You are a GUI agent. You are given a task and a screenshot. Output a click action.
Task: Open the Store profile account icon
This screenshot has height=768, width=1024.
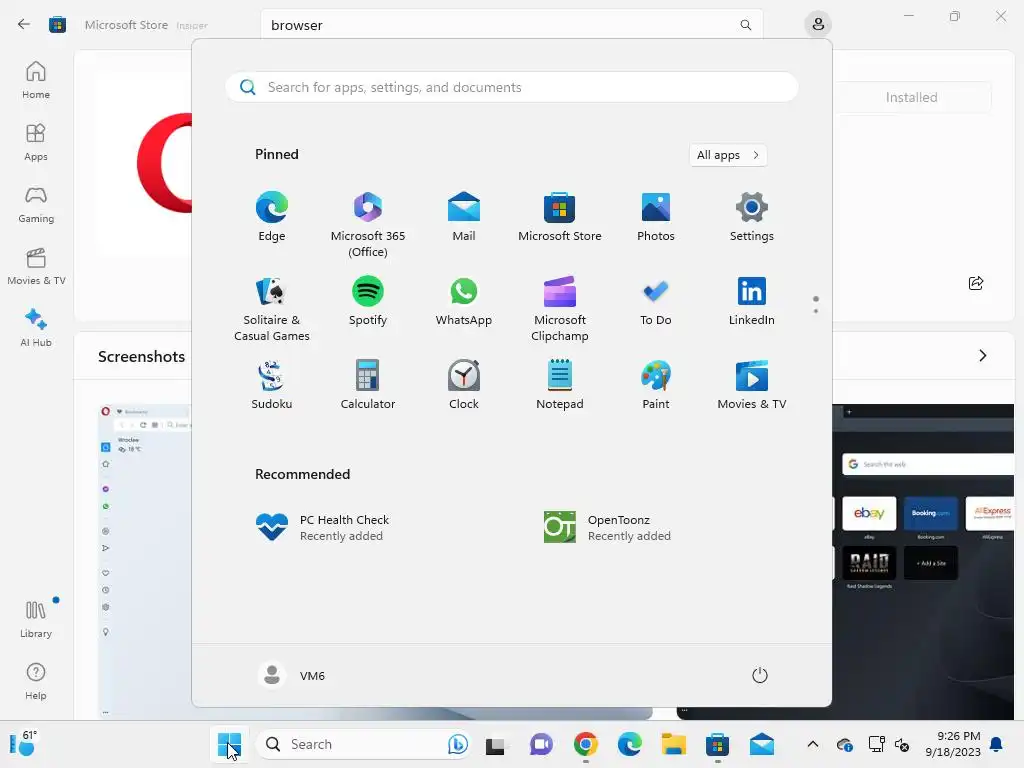[818, 25]
